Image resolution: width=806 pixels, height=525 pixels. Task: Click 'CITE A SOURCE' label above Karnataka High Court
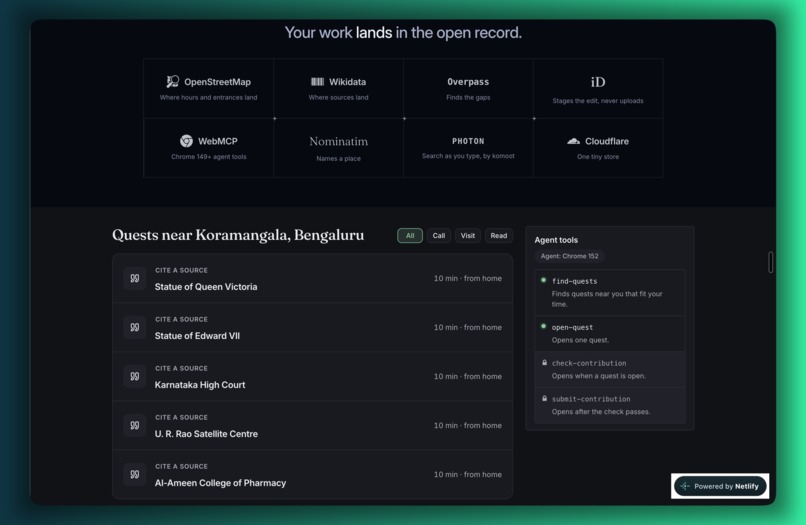point(181,369)
